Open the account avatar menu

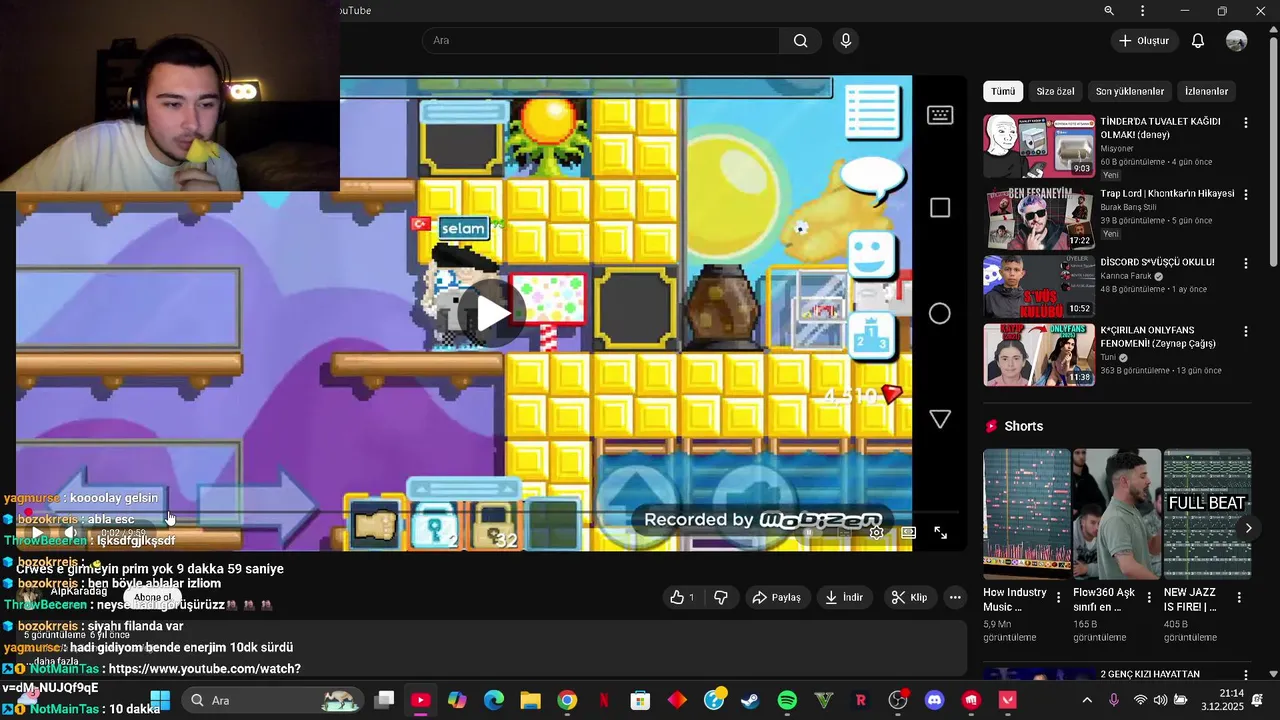pyautogui.click(x=1237, y=41)
